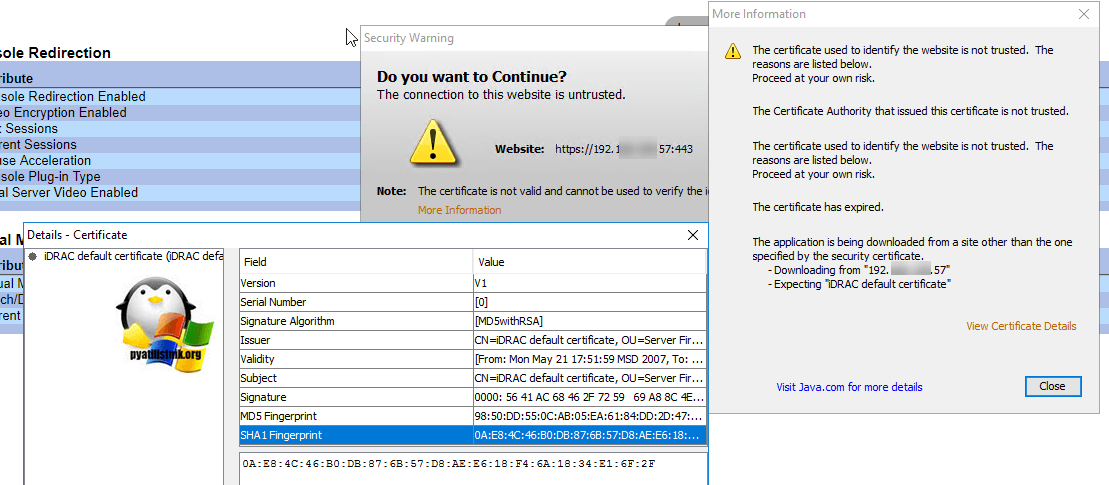The height and width of the screenshot is (485, 1109).
Task: Close the More Information window with X
Action: (x=1084, y=14)
